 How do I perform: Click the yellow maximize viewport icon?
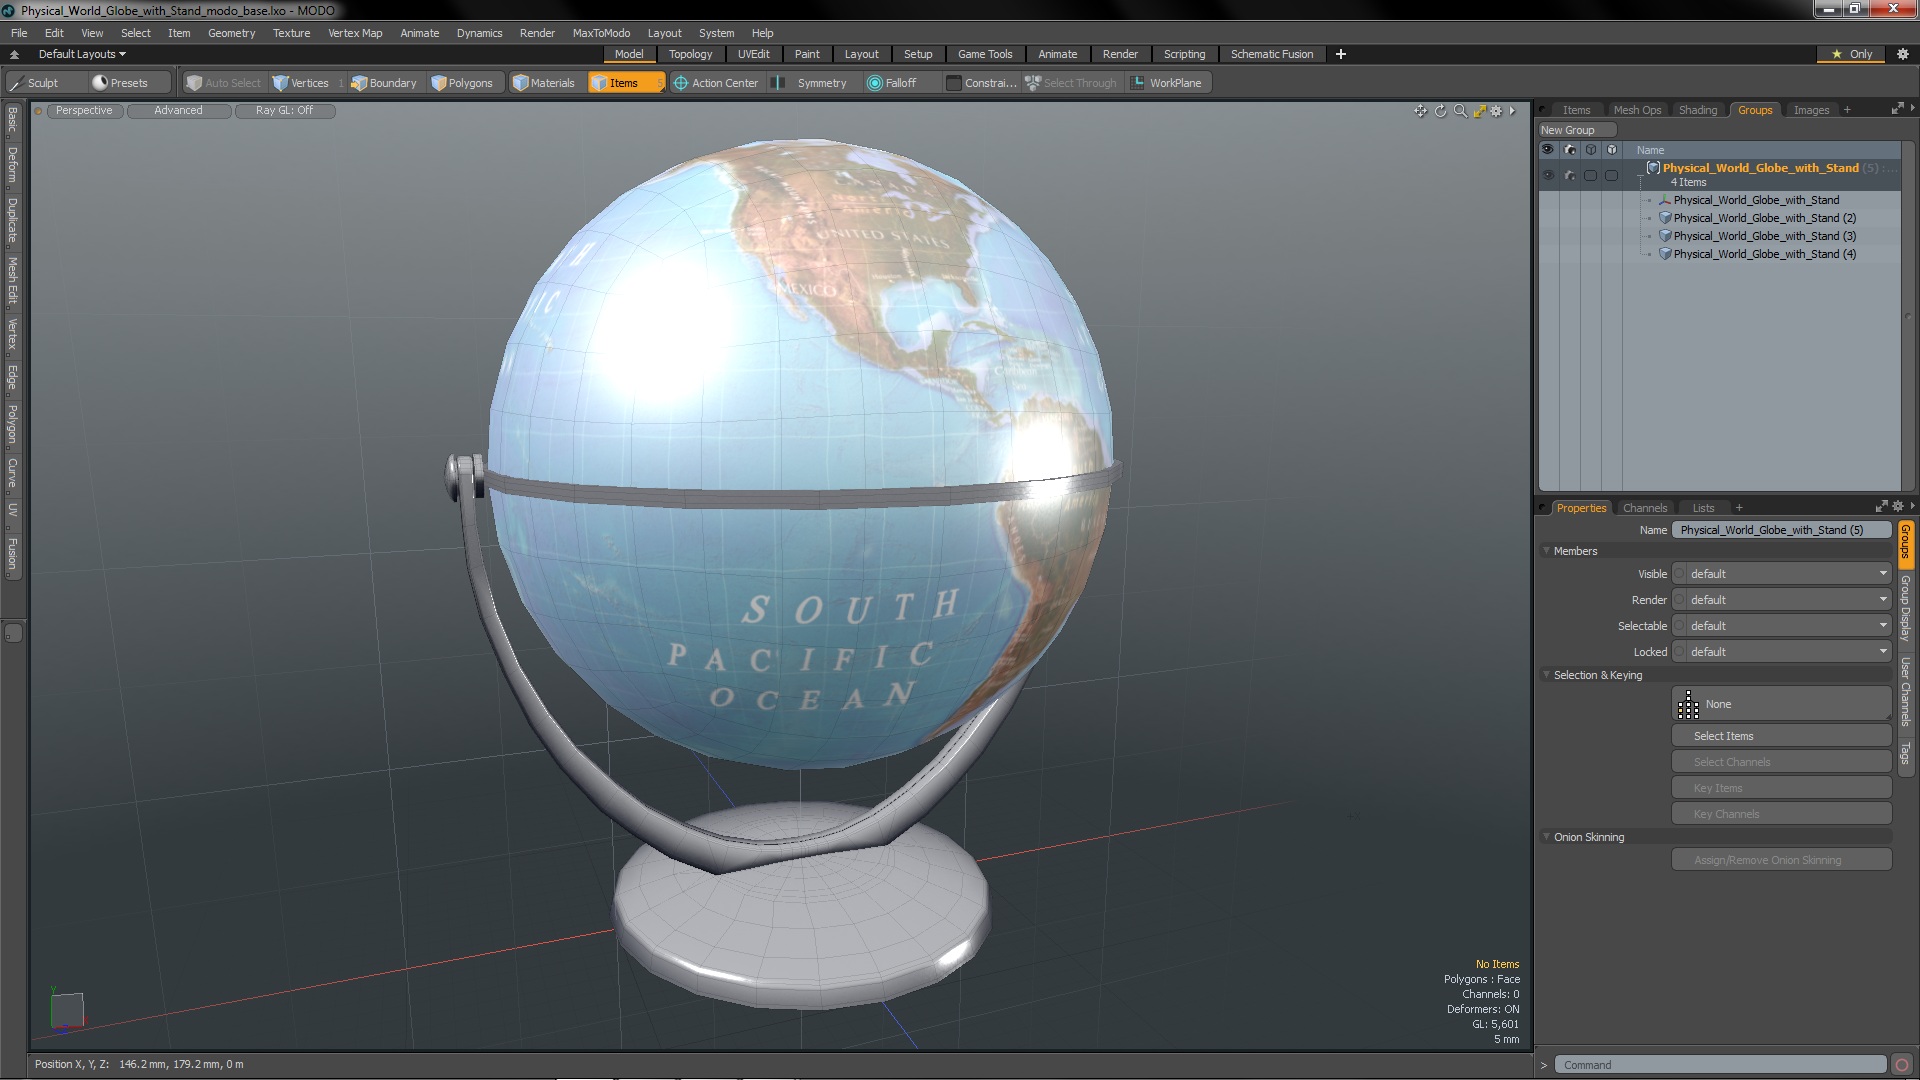click(x=1479, y=111)
